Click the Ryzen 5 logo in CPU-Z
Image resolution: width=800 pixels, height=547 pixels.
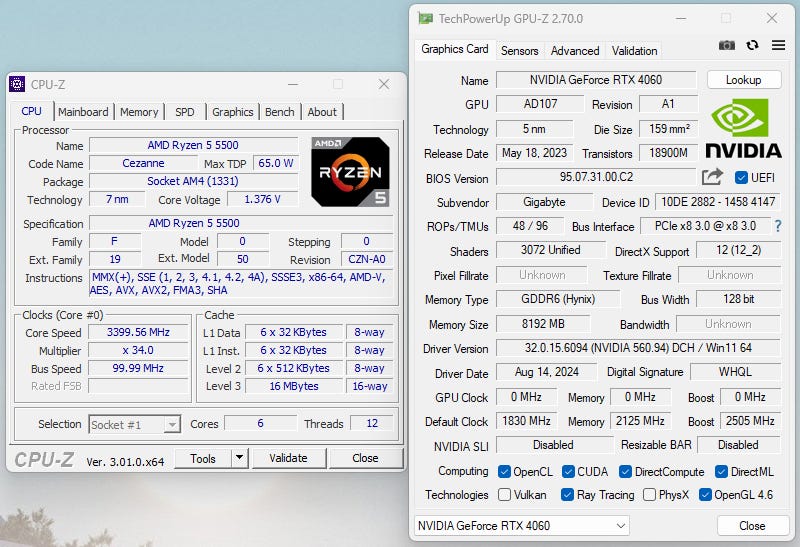point(350,171)
